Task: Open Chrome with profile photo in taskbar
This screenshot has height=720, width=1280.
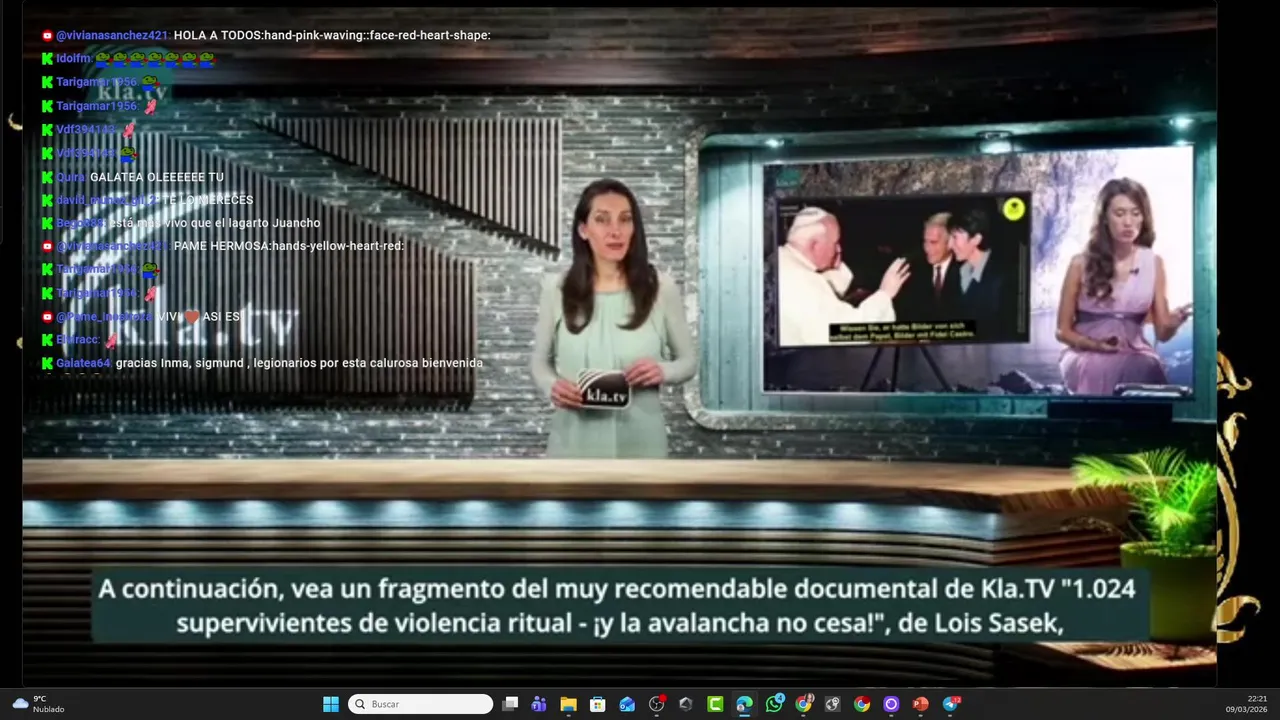Action: click(x=803, y=704)
